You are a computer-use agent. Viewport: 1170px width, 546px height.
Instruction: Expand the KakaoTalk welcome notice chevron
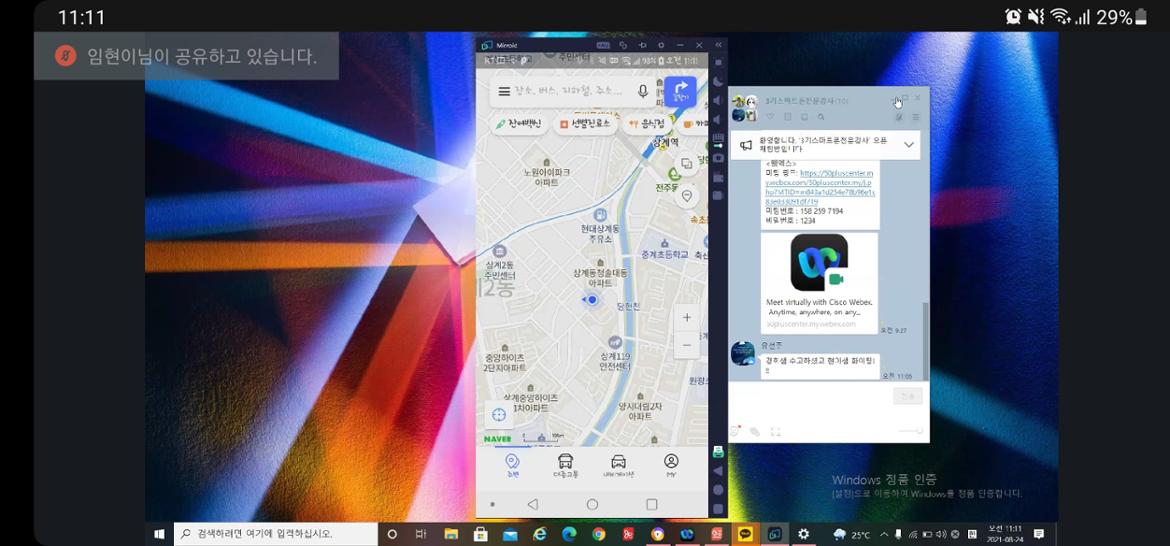point(909,145)
